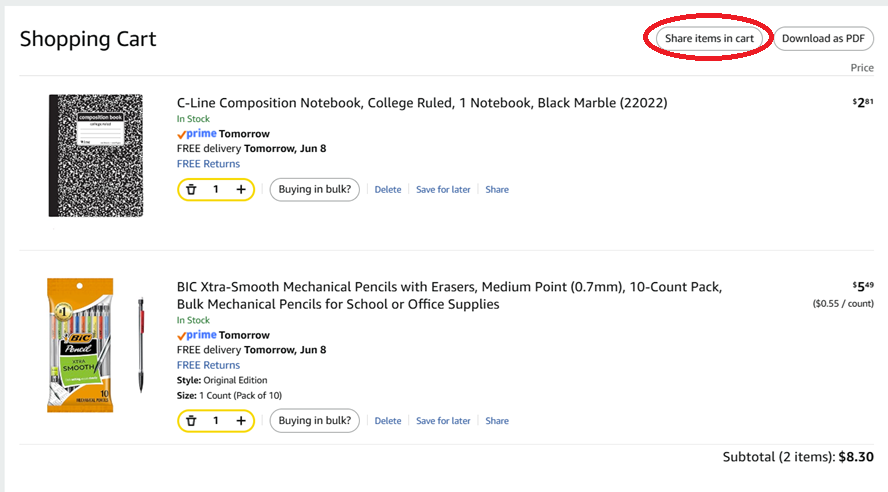Remove BIC pencils using trash icon

191,421
